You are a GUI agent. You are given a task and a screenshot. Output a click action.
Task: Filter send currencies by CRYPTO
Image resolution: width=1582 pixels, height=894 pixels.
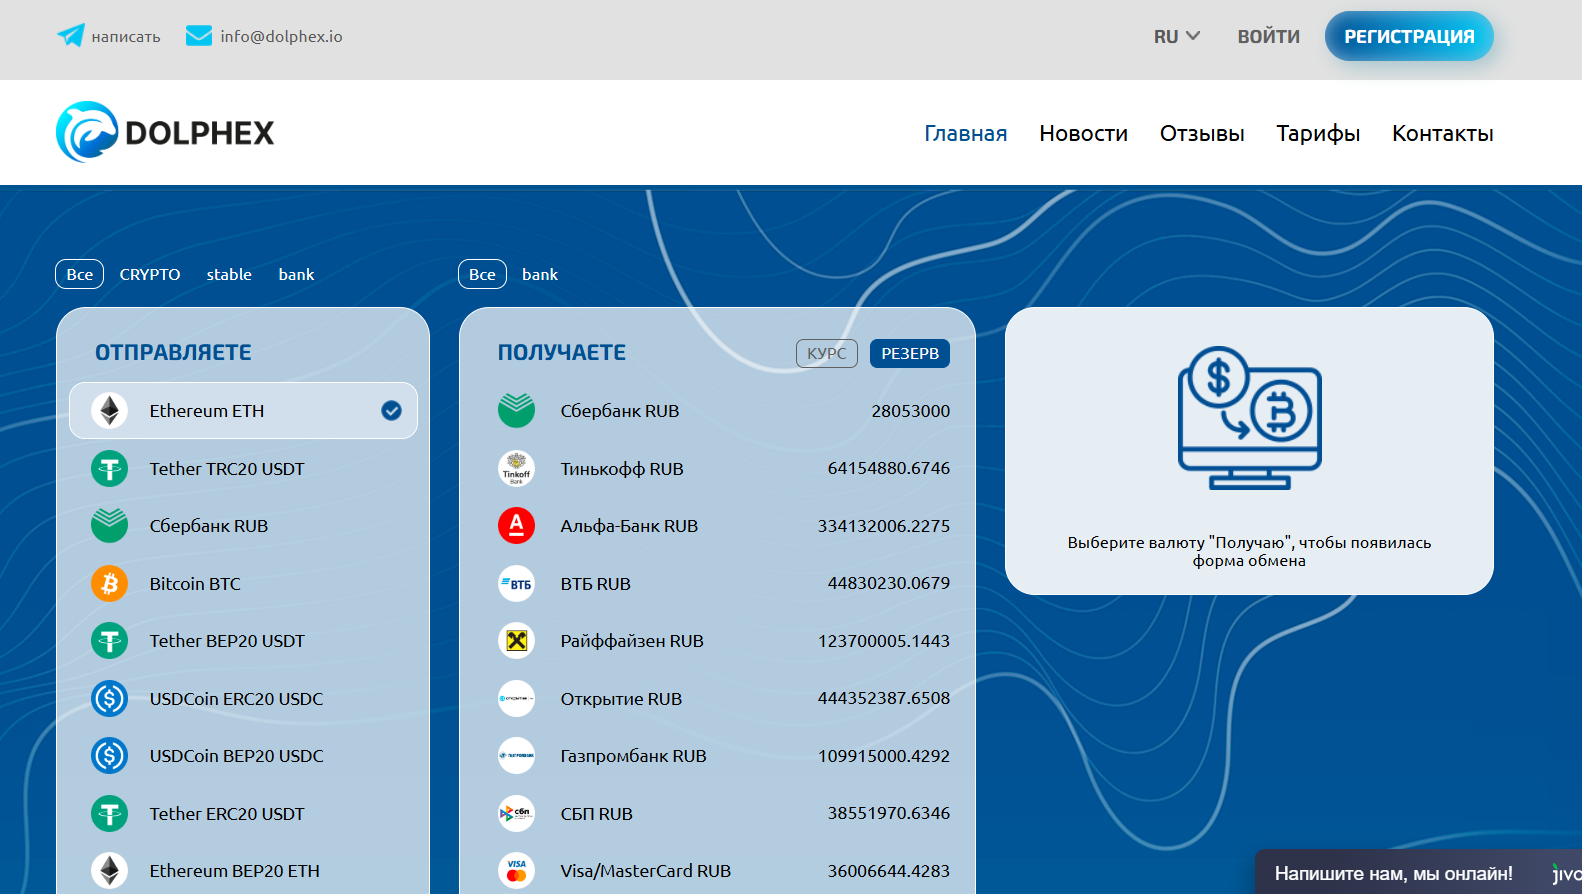(x=150, y=274)
